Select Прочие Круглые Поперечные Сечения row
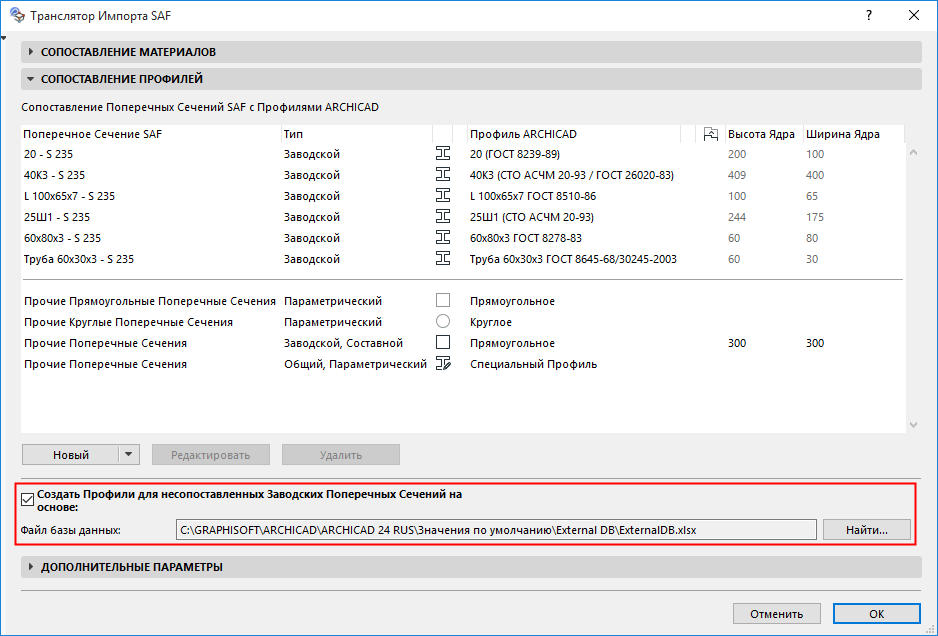This screenshot has width=938, height=636. click(464, 321)
